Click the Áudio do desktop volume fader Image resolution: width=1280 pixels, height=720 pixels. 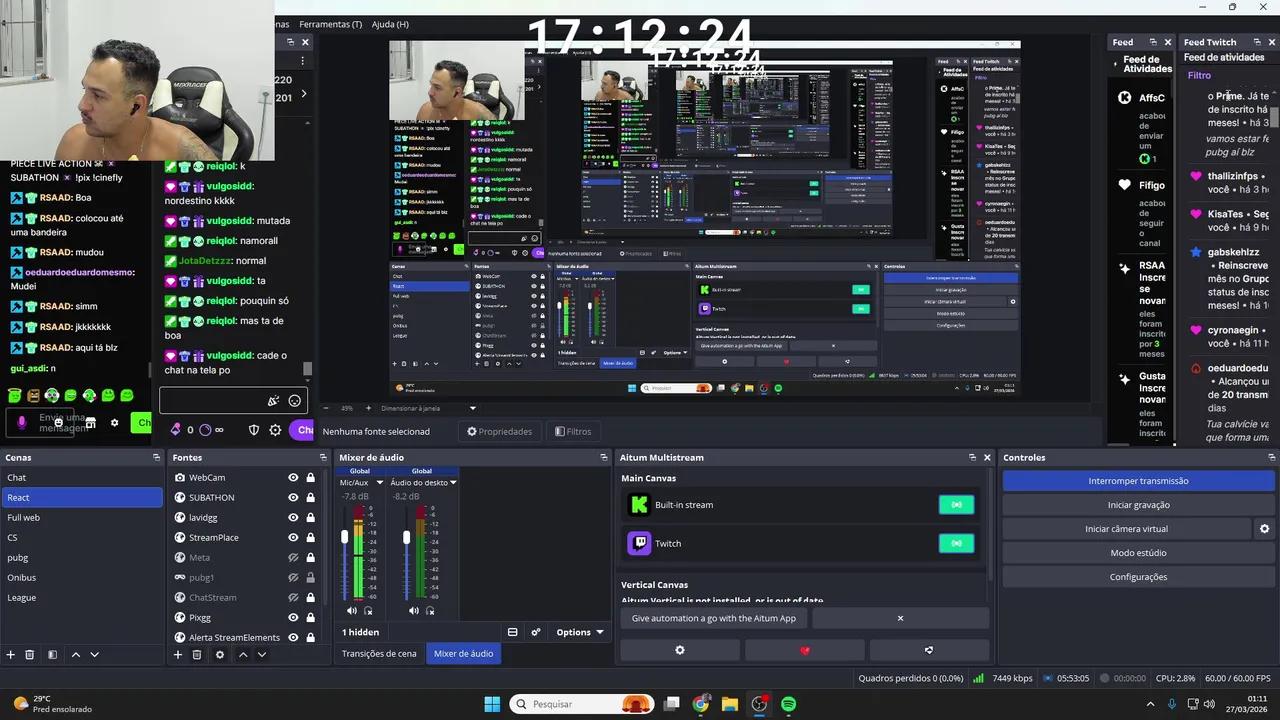pos(406,538)
